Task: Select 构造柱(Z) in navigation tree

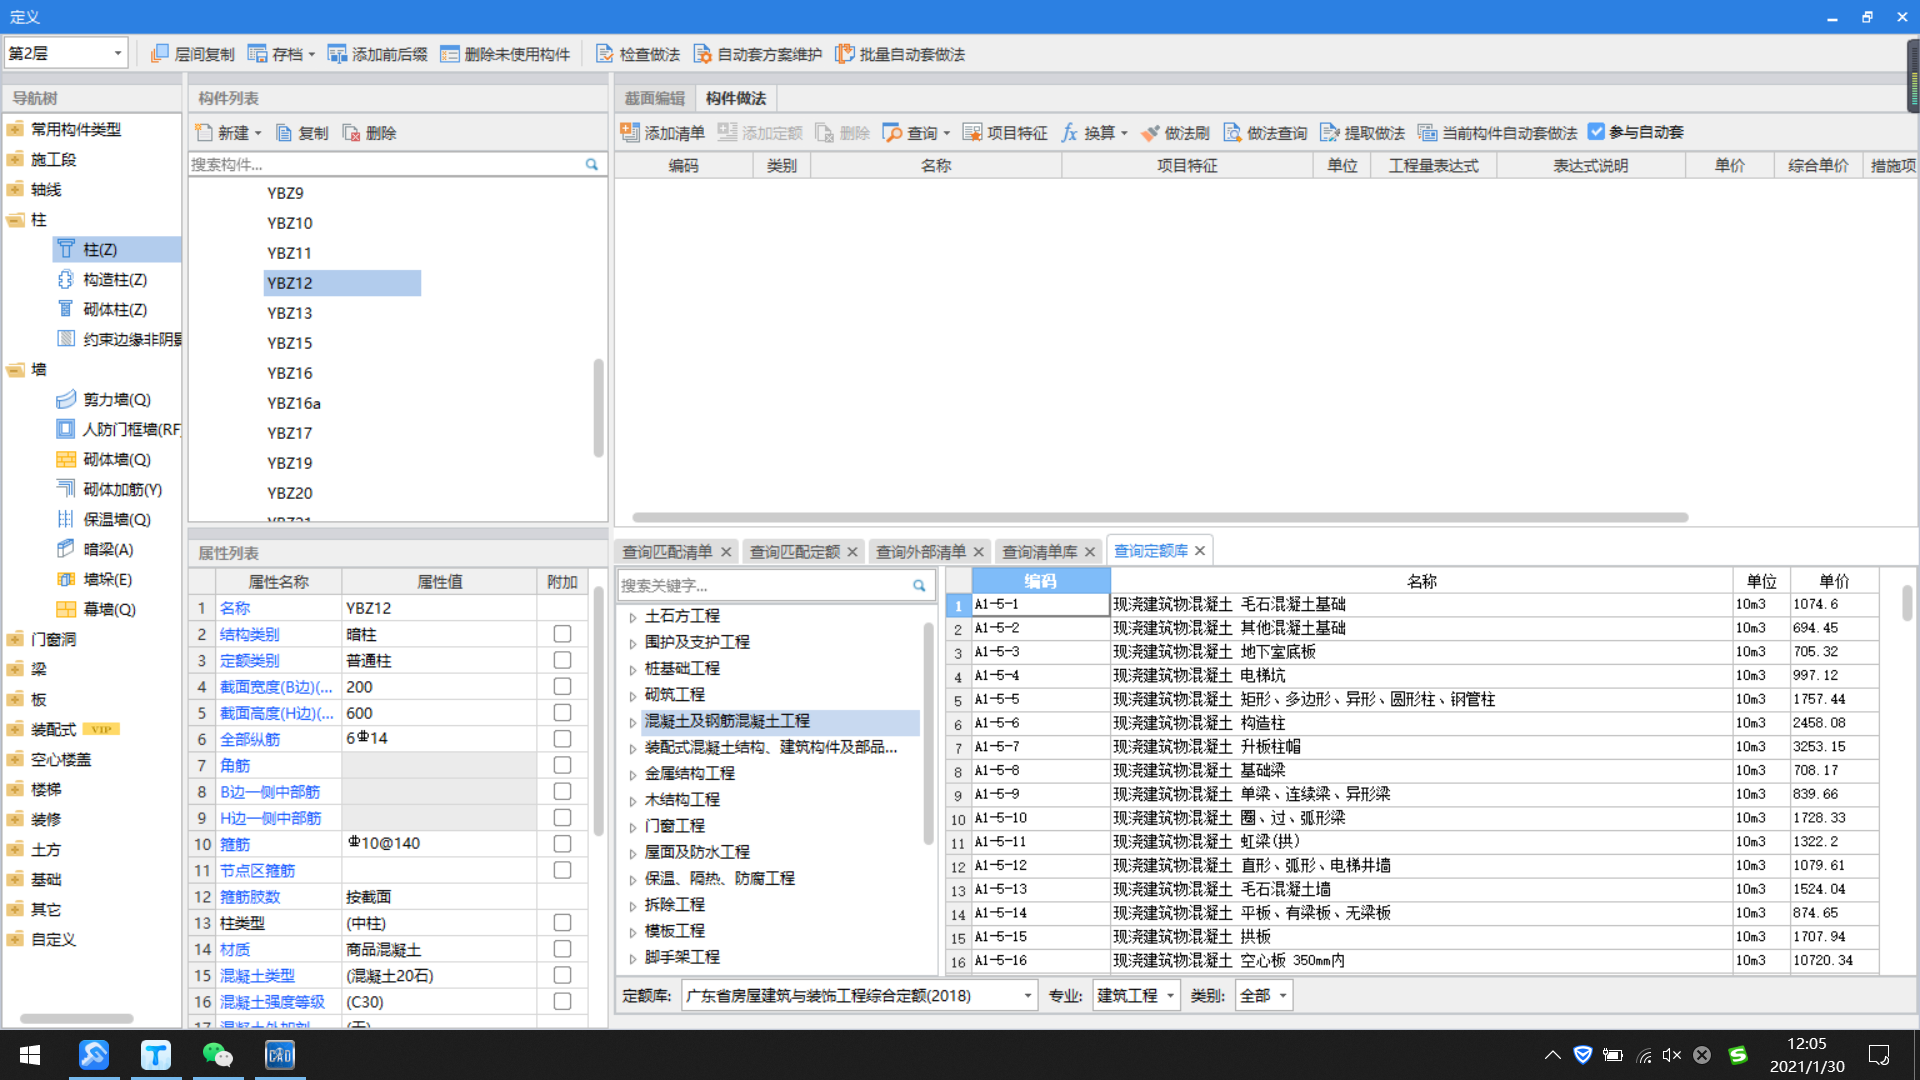Action: [x=115, y=279]
